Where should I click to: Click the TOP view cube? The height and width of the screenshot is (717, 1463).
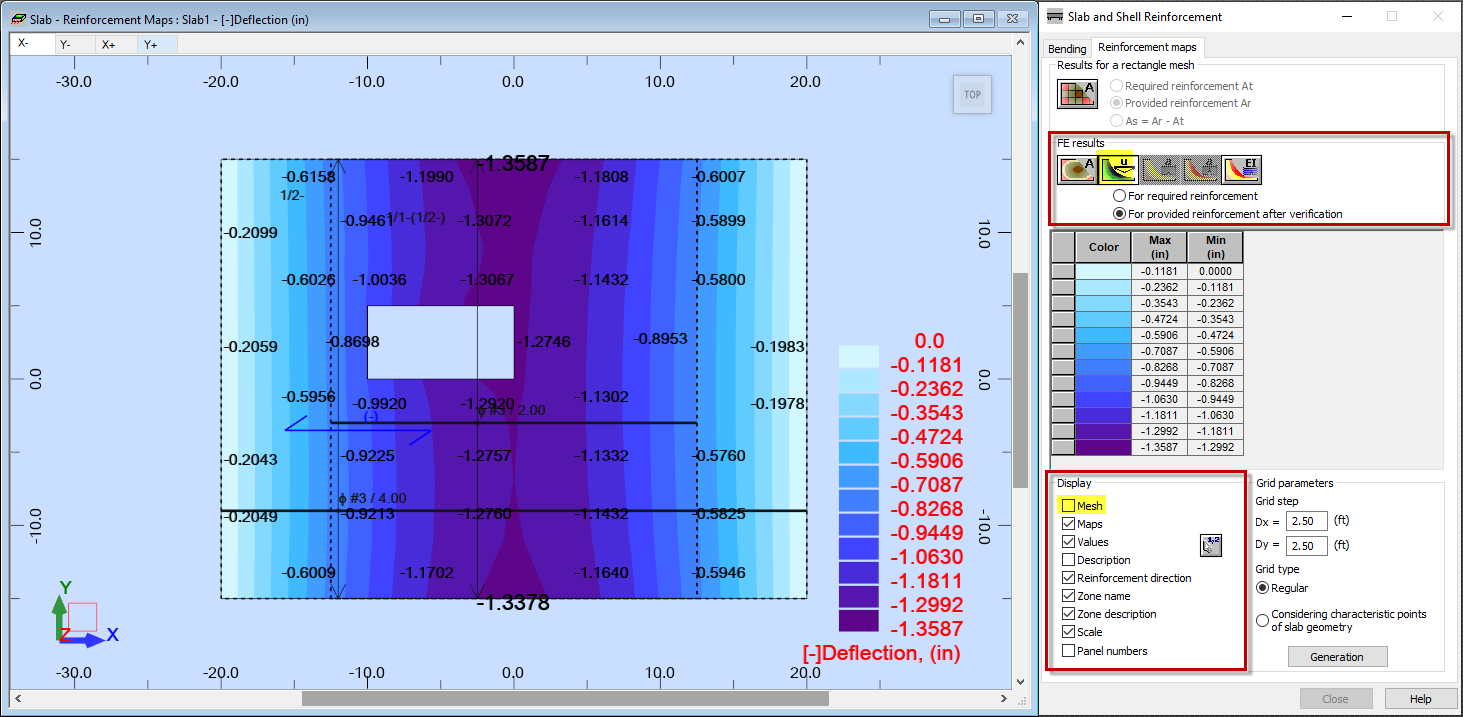coord(972,95)
